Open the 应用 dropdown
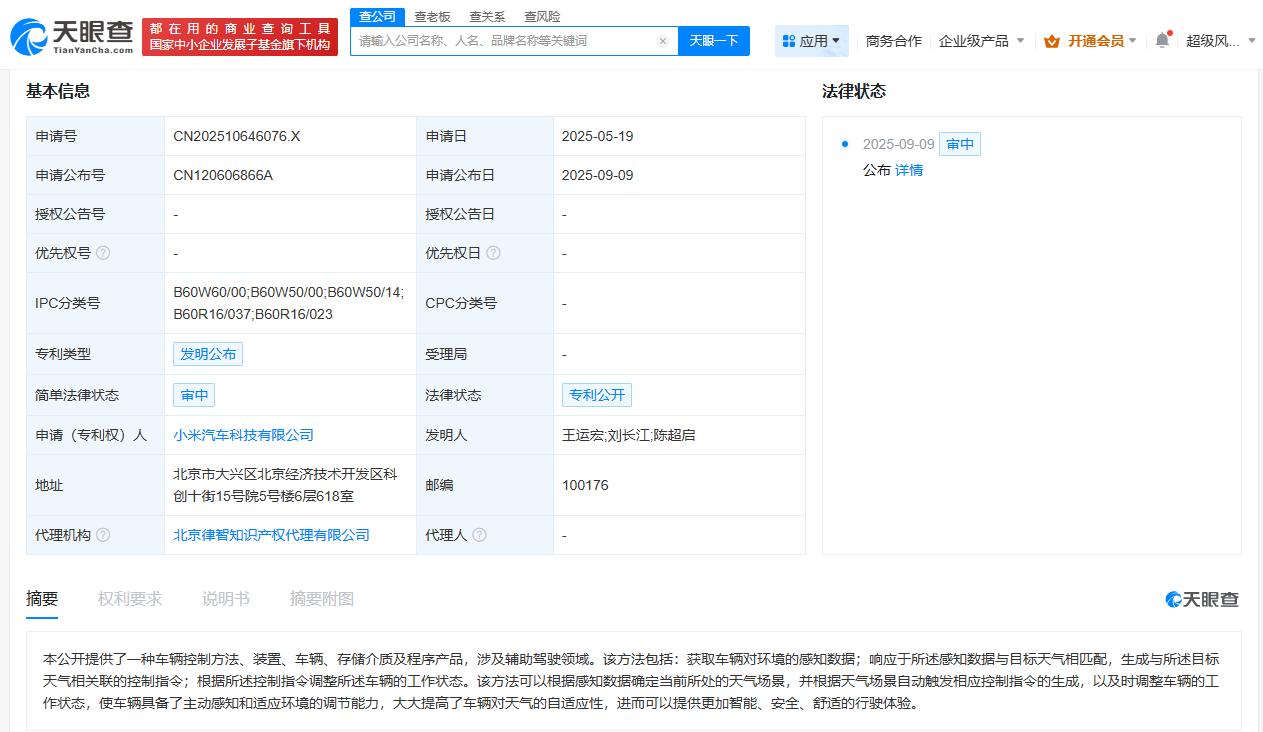The width and height of the screenshot is (1263, 732). tap(812, 41)
